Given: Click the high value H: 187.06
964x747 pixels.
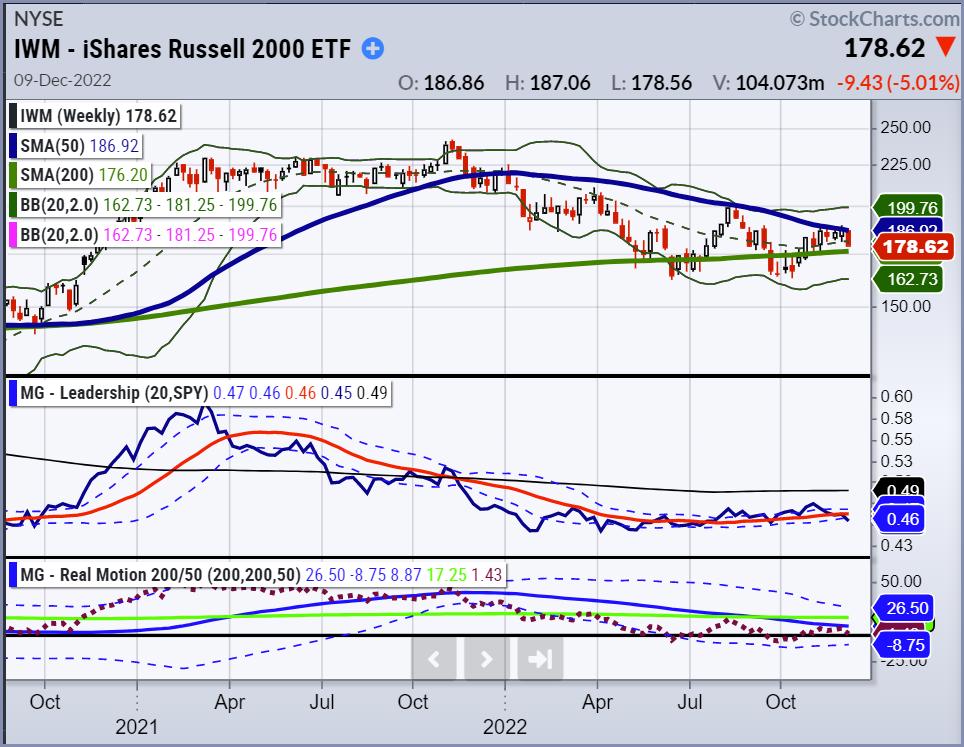Looking at the screenshot, I should coord(548,82).
